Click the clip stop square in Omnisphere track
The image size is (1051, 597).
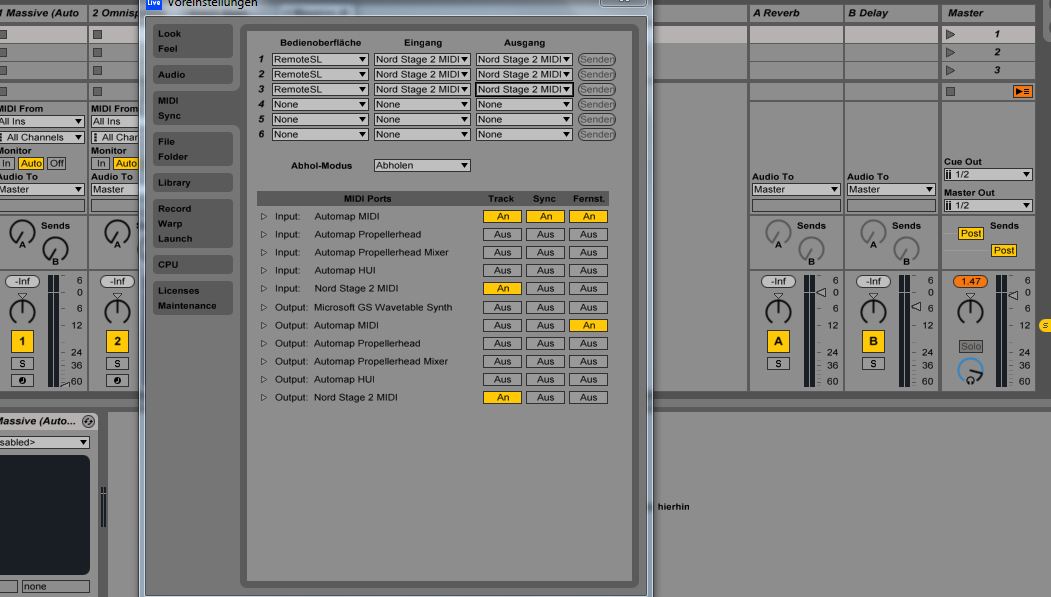97,91
